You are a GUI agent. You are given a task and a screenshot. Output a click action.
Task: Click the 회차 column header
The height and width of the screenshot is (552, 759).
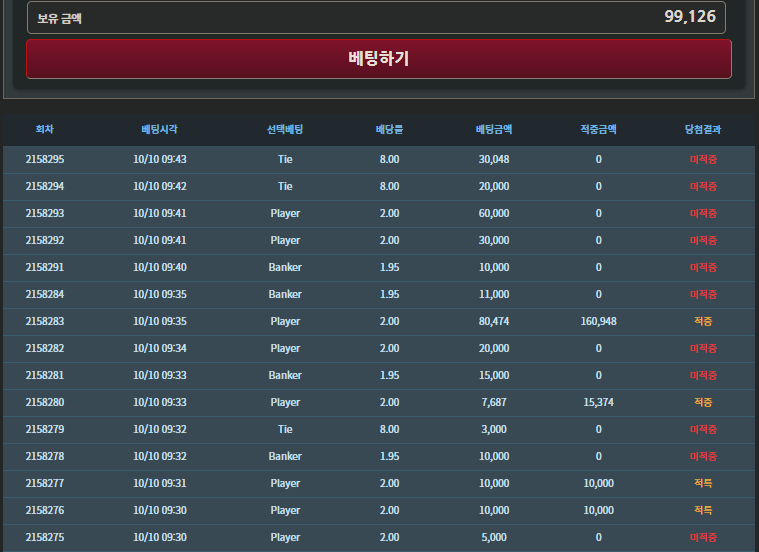click(x=45, y=129)
